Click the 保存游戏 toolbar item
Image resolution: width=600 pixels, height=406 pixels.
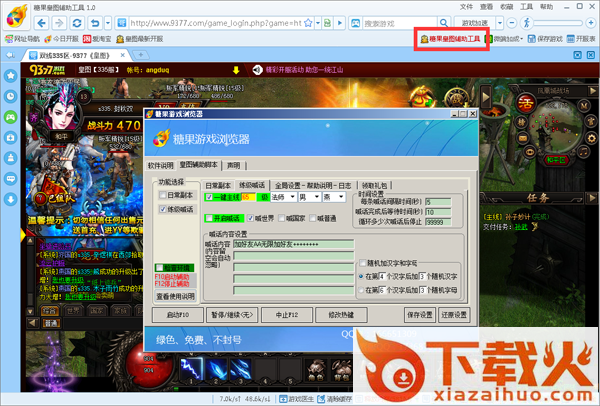[545, 39]
